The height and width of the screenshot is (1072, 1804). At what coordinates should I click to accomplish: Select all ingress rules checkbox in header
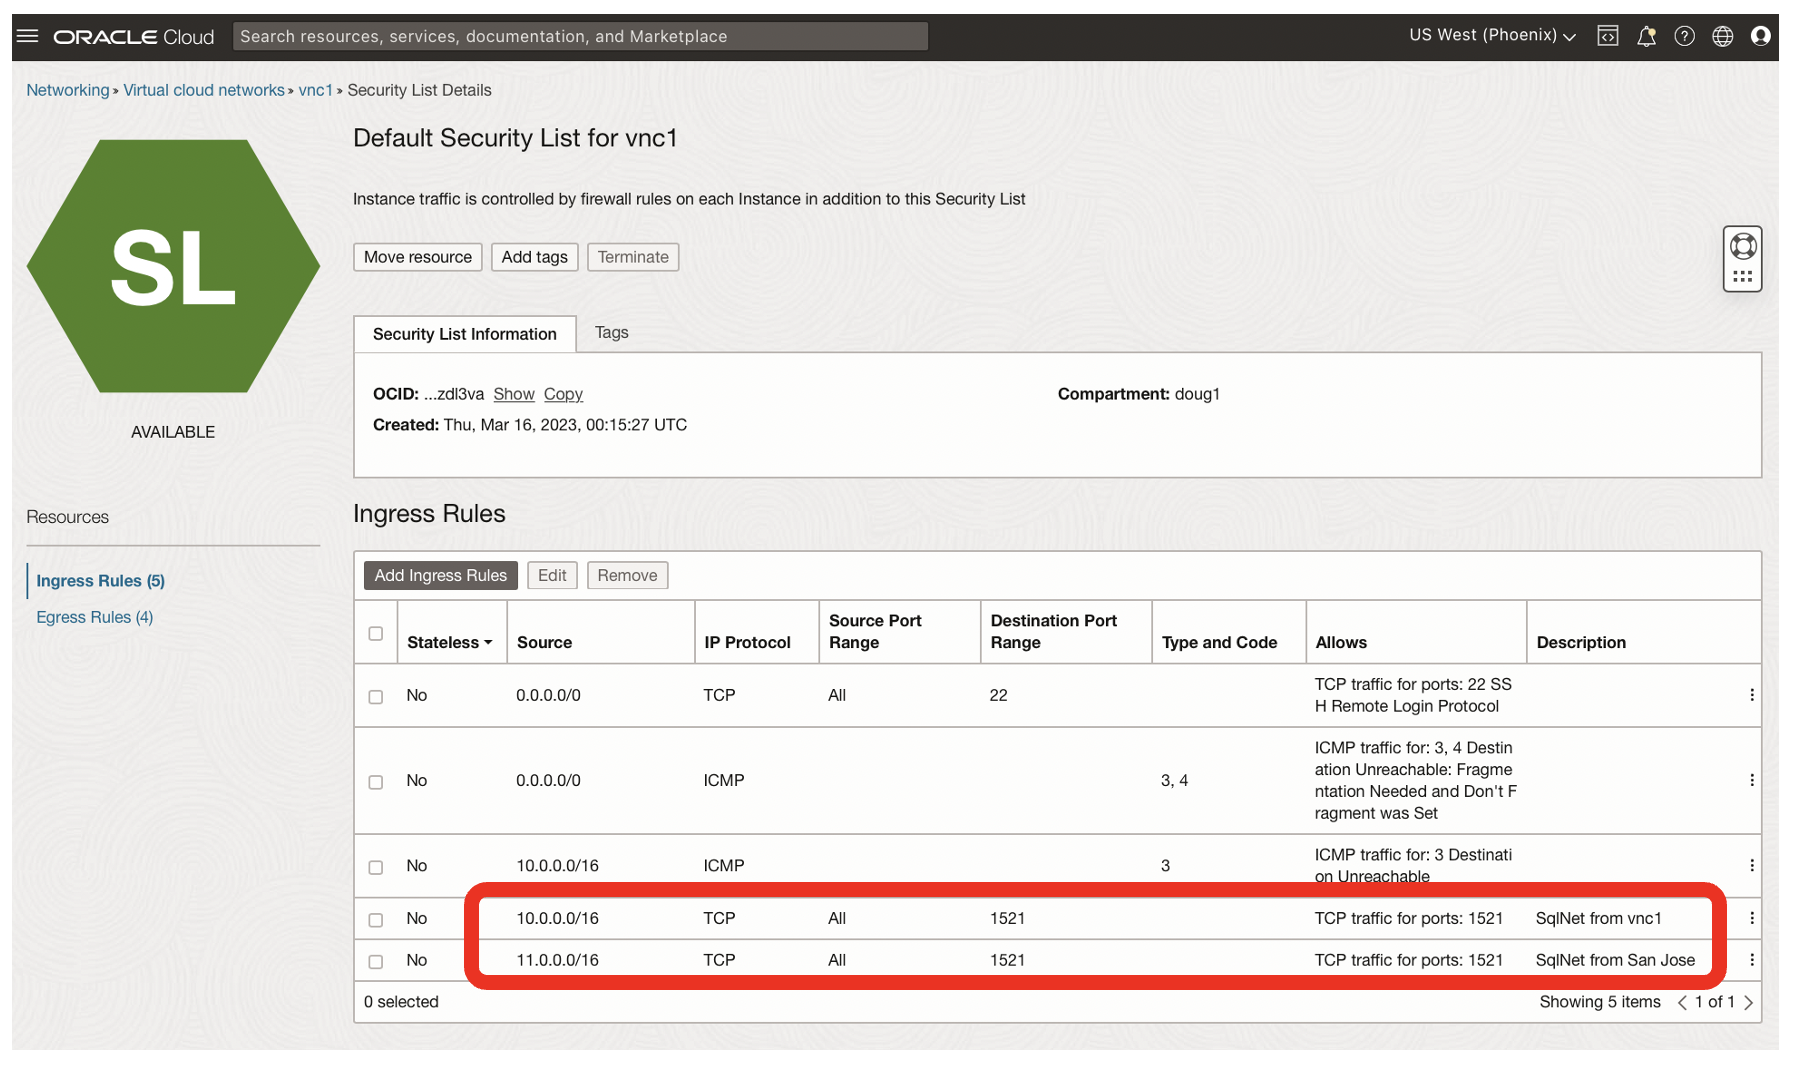(376, 633)
